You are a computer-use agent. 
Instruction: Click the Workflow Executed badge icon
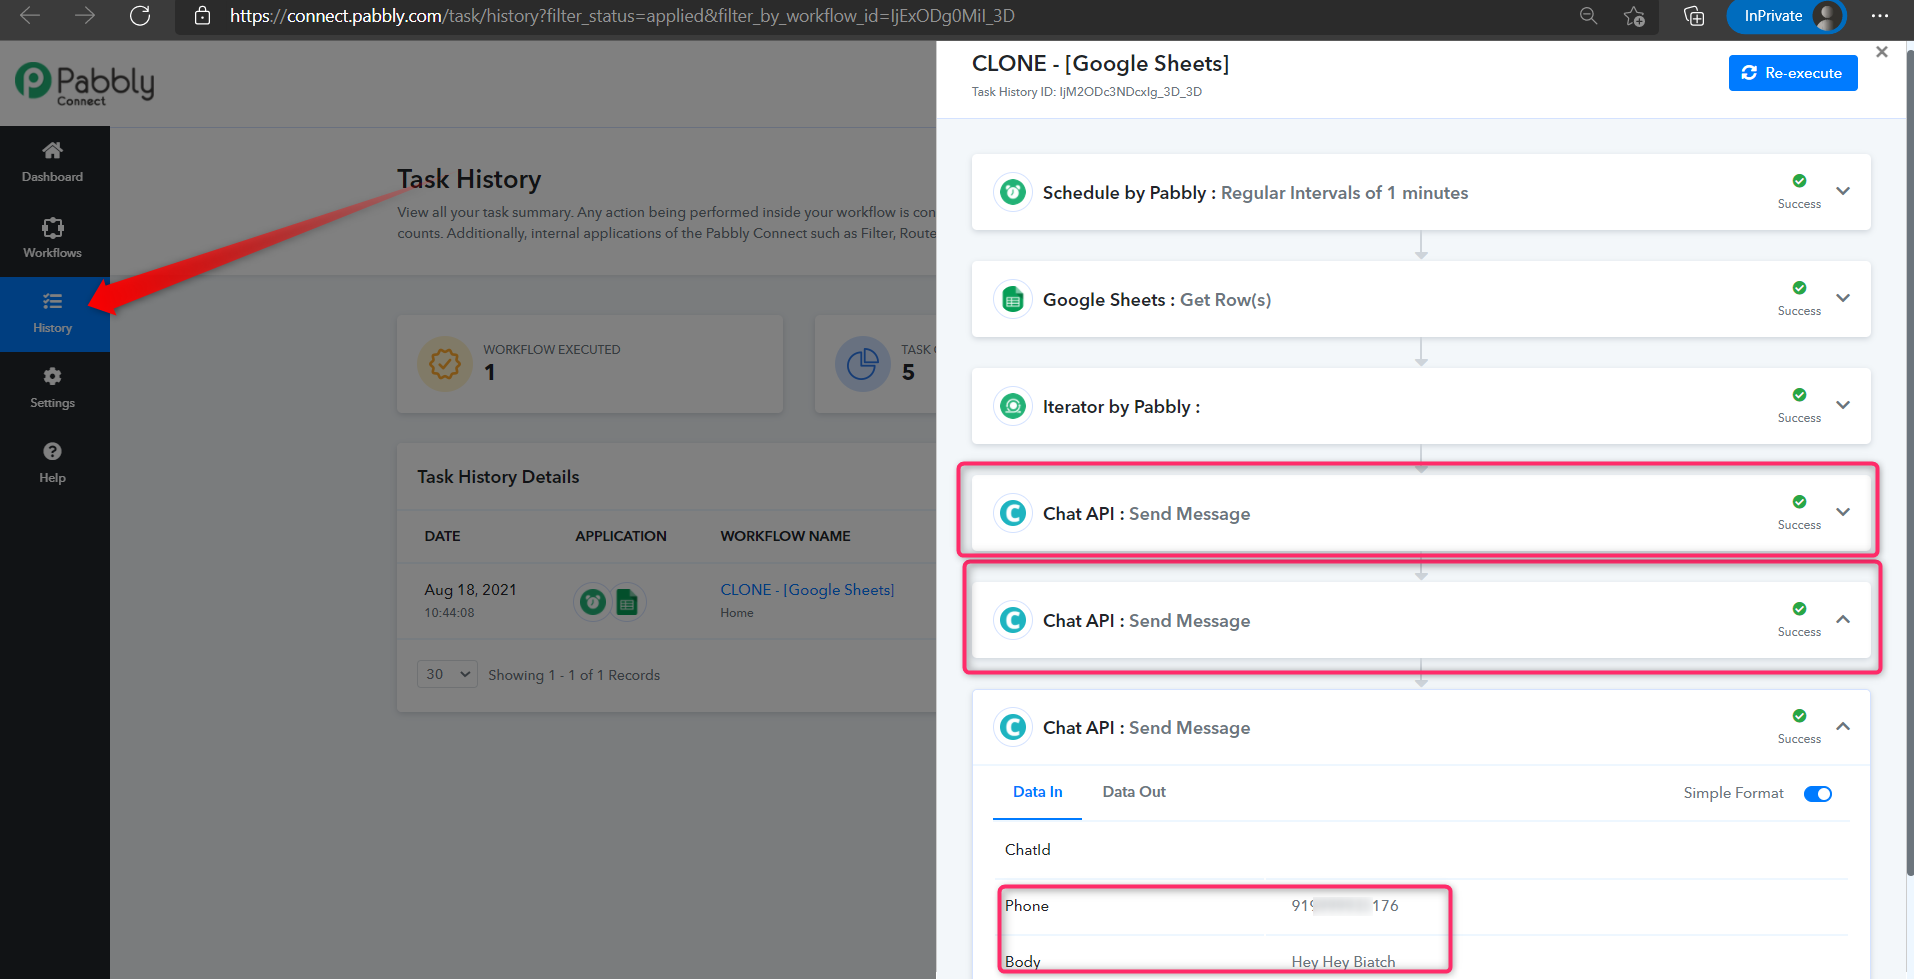[445, 364]
